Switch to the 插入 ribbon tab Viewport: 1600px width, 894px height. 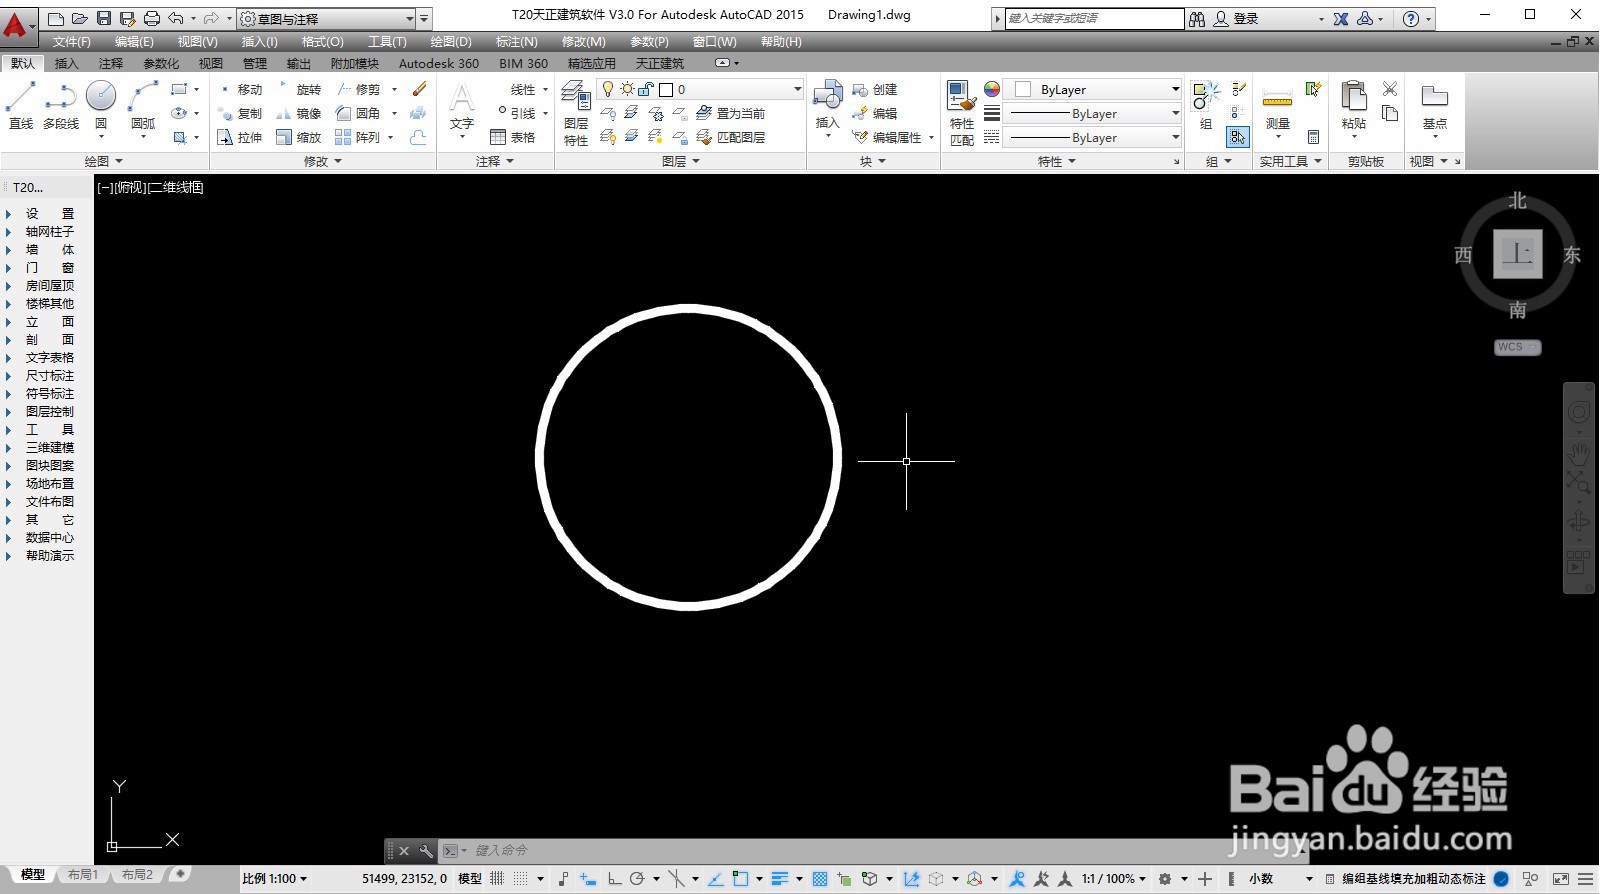[x=66, y=63]
